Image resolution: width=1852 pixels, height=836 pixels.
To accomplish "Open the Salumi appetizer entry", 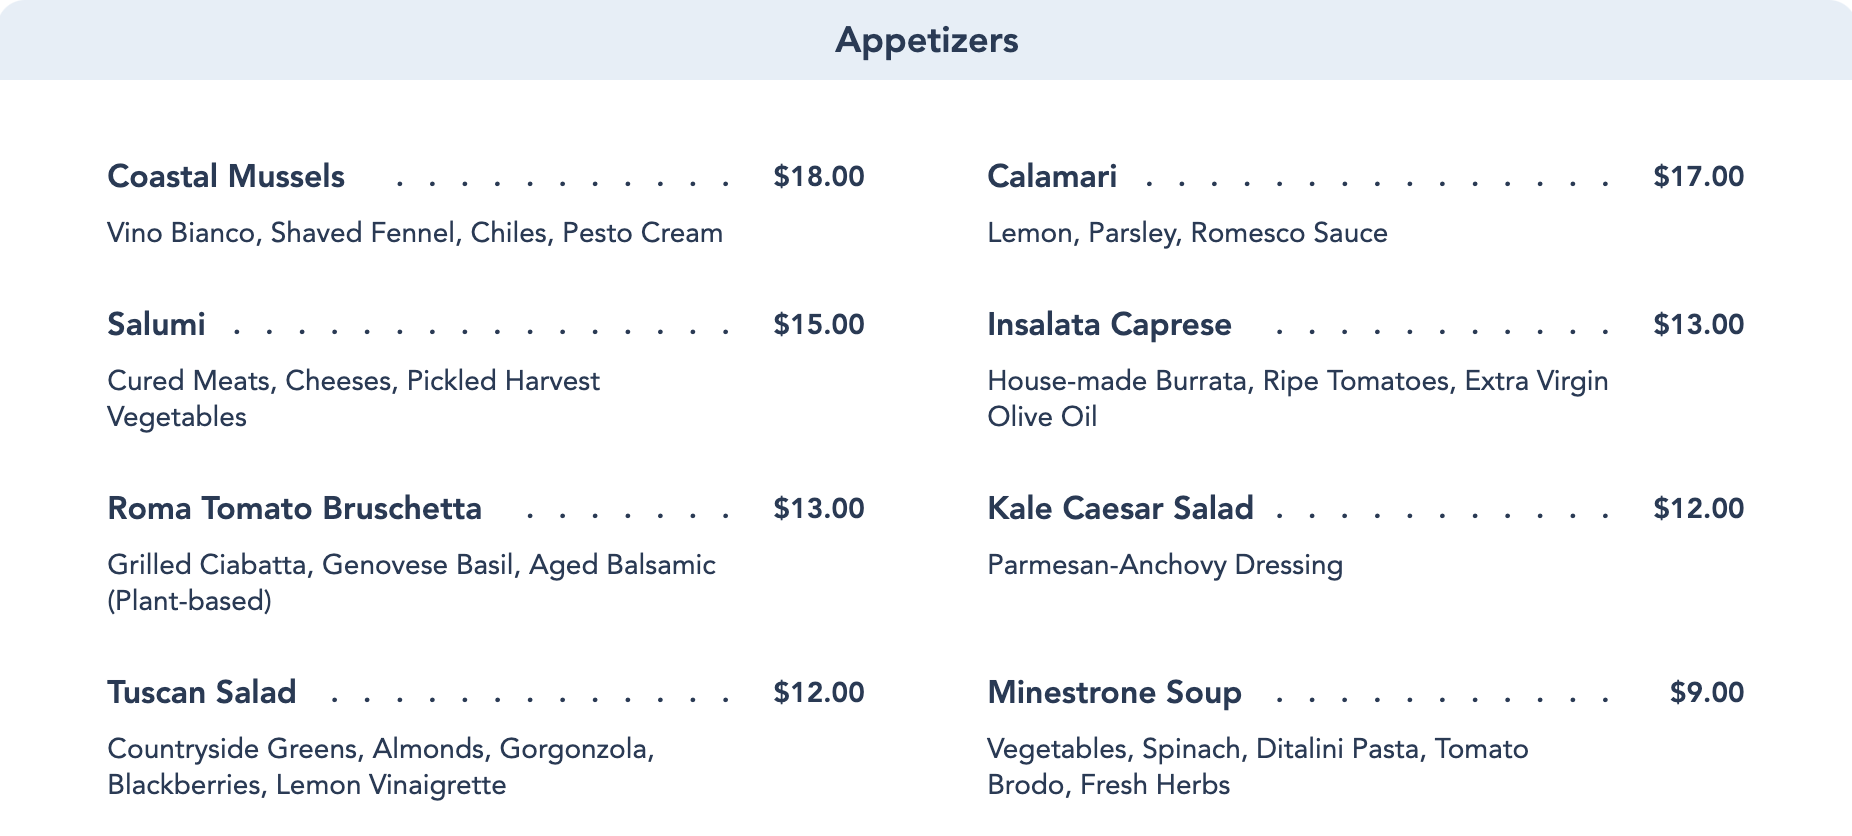I will 156,324.
